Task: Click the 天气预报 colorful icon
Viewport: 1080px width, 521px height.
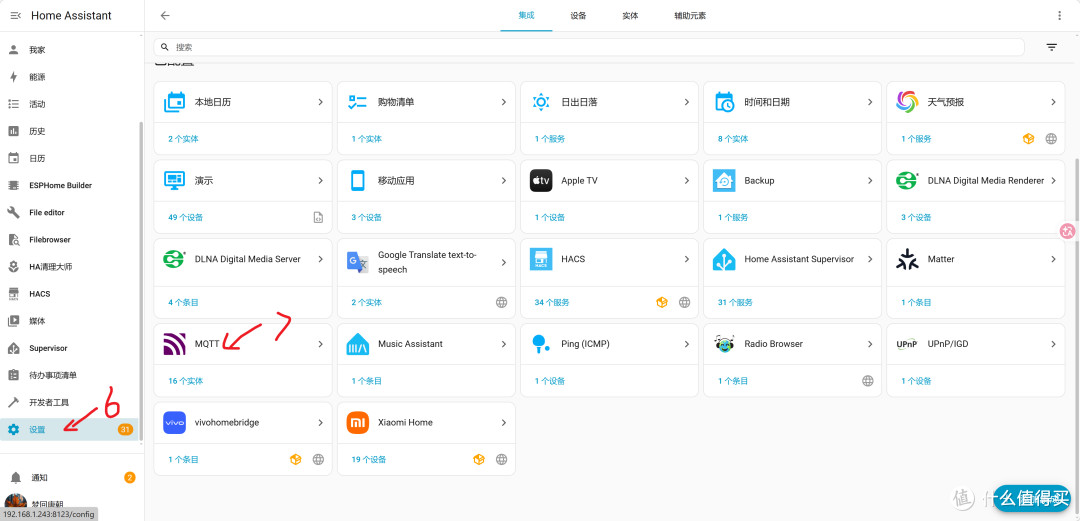Action: [x=907, y=102]
